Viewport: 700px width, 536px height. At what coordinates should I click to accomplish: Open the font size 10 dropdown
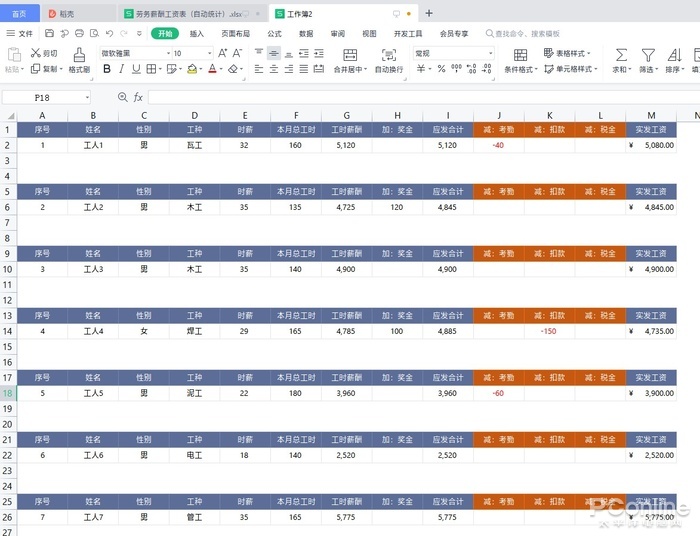point(209,54)
